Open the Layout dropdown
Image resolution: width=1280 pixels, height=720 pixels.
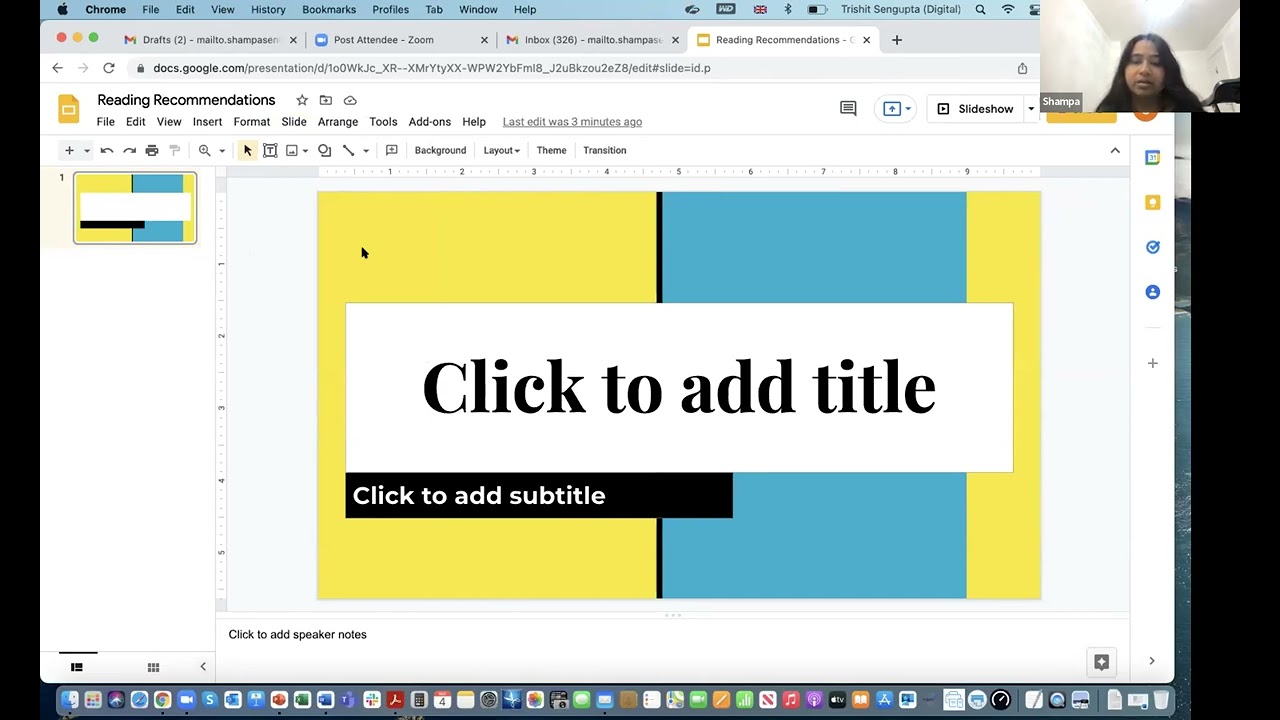(x=501, y=150)
